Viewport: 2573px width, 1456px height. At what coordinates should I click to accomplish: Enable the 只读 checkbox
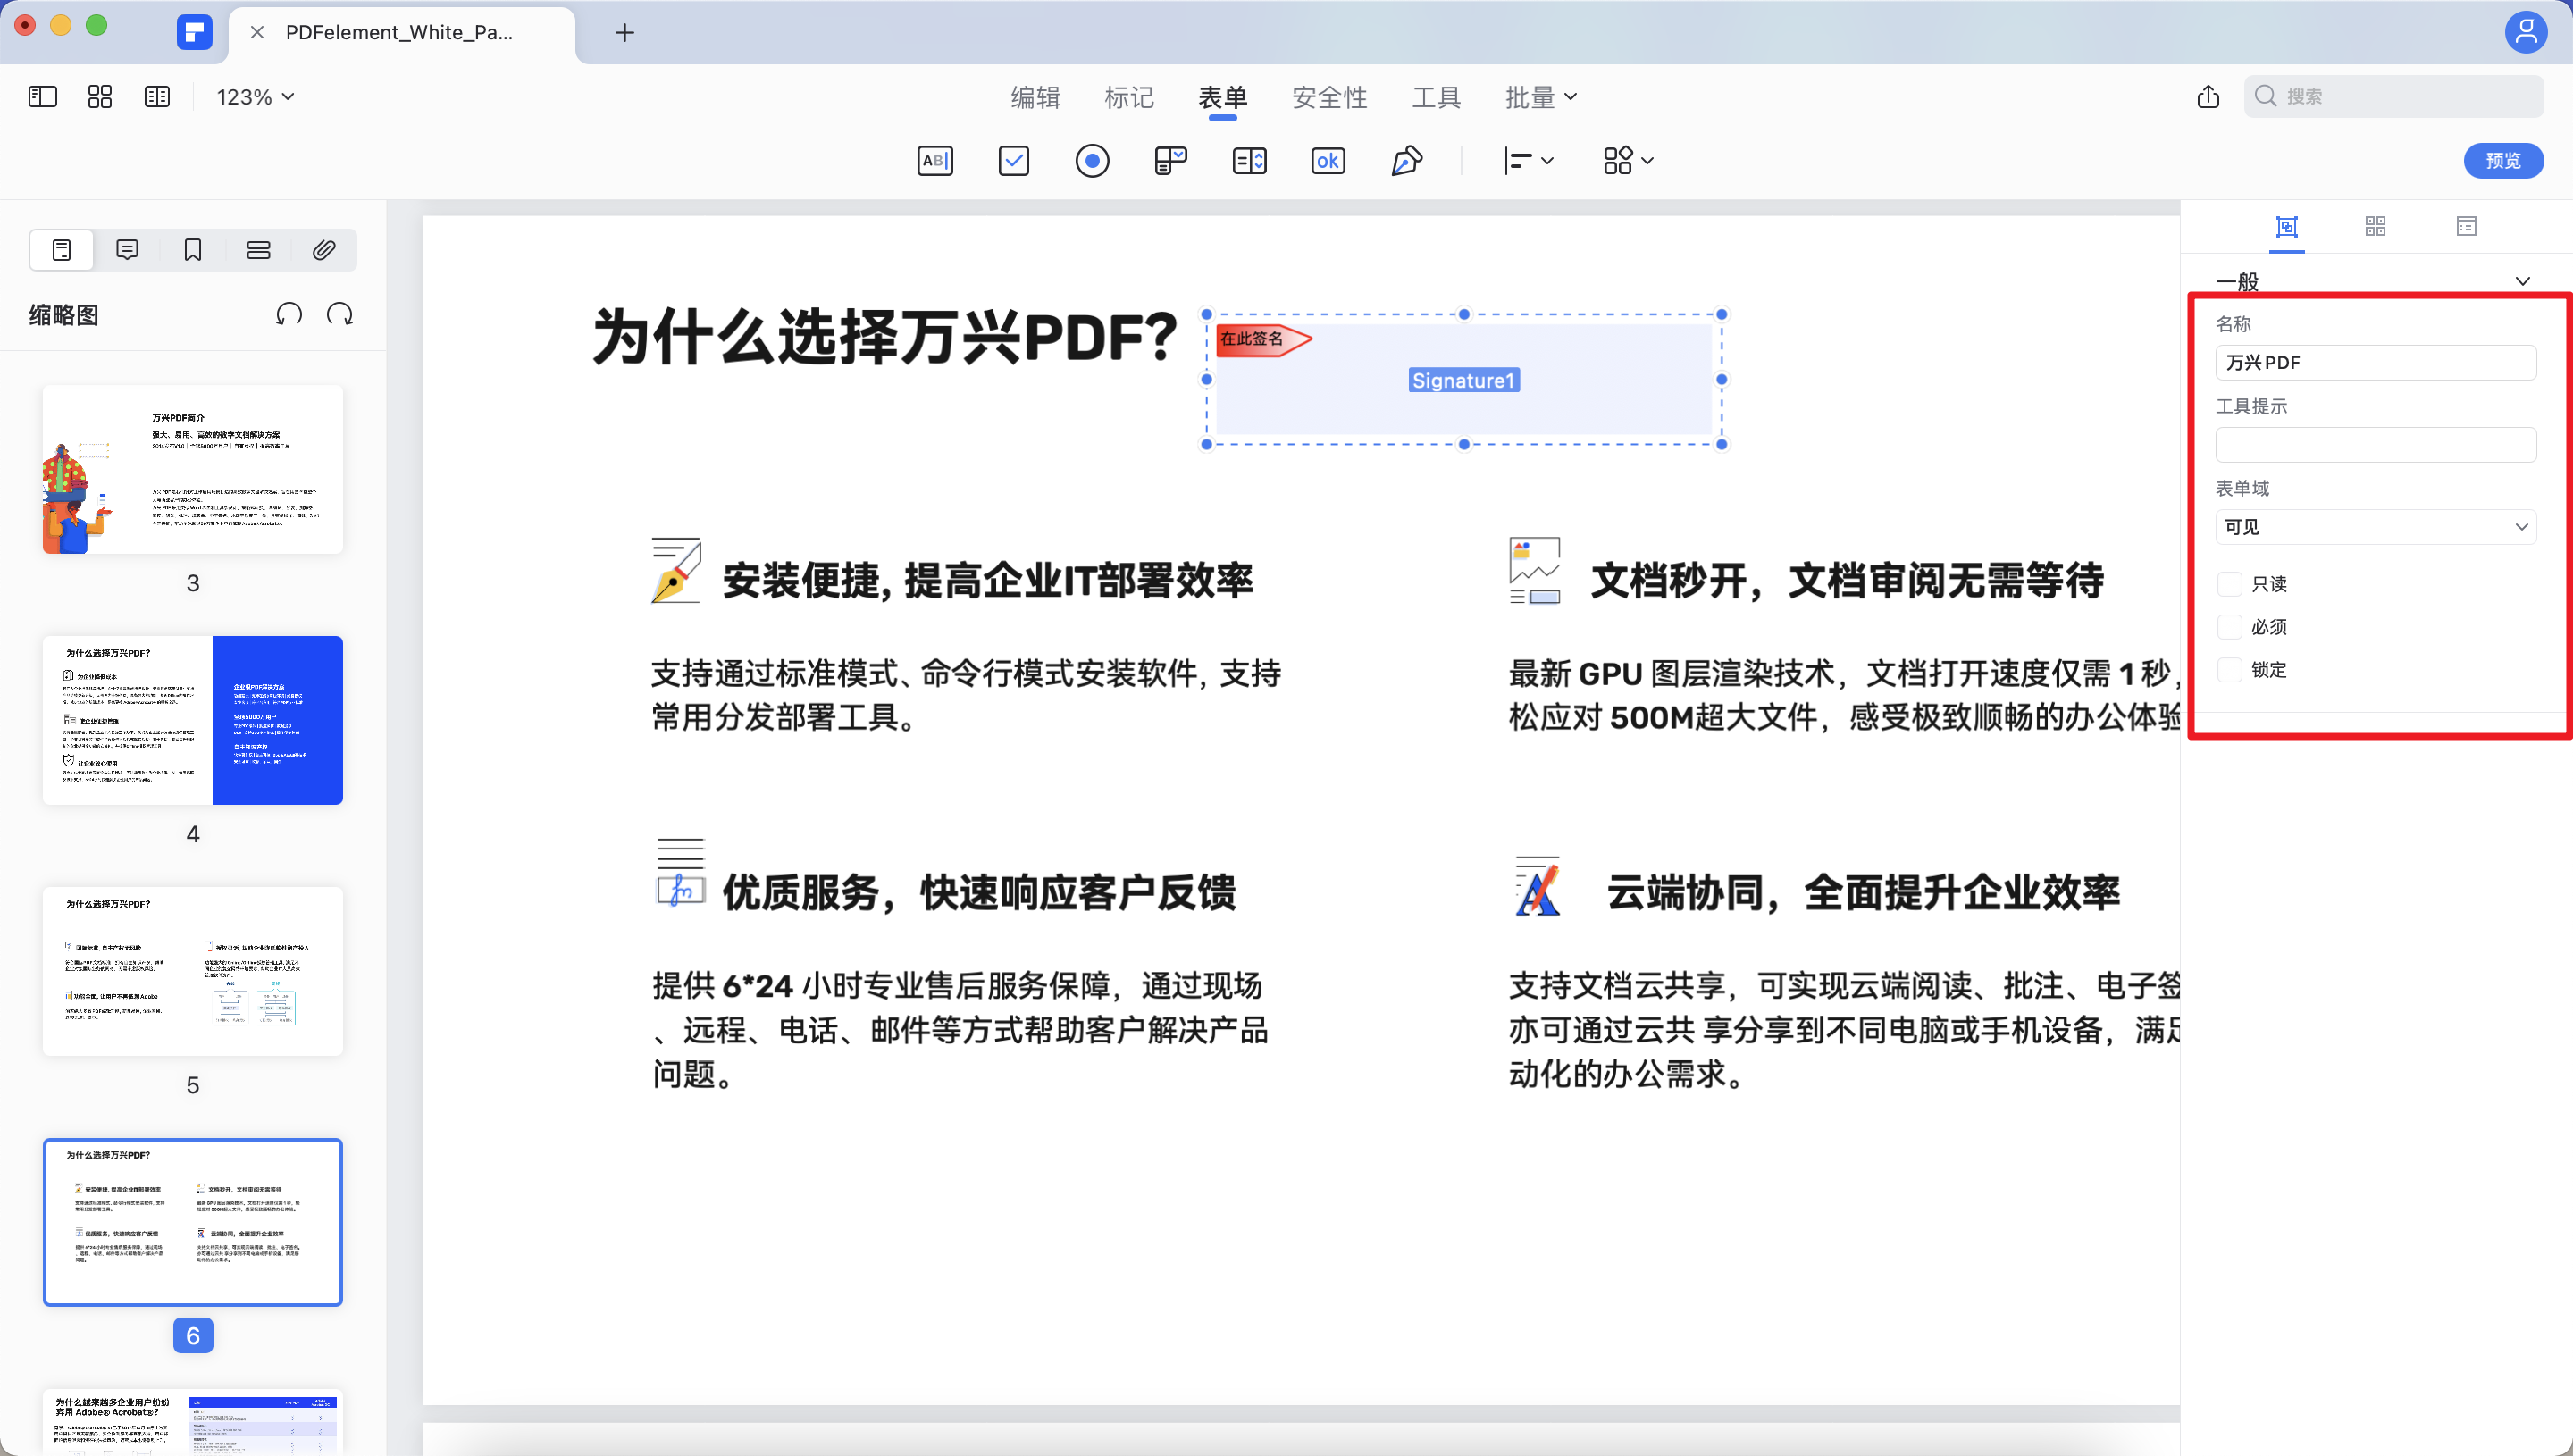pyautogui.click(x=2228, y=583)
